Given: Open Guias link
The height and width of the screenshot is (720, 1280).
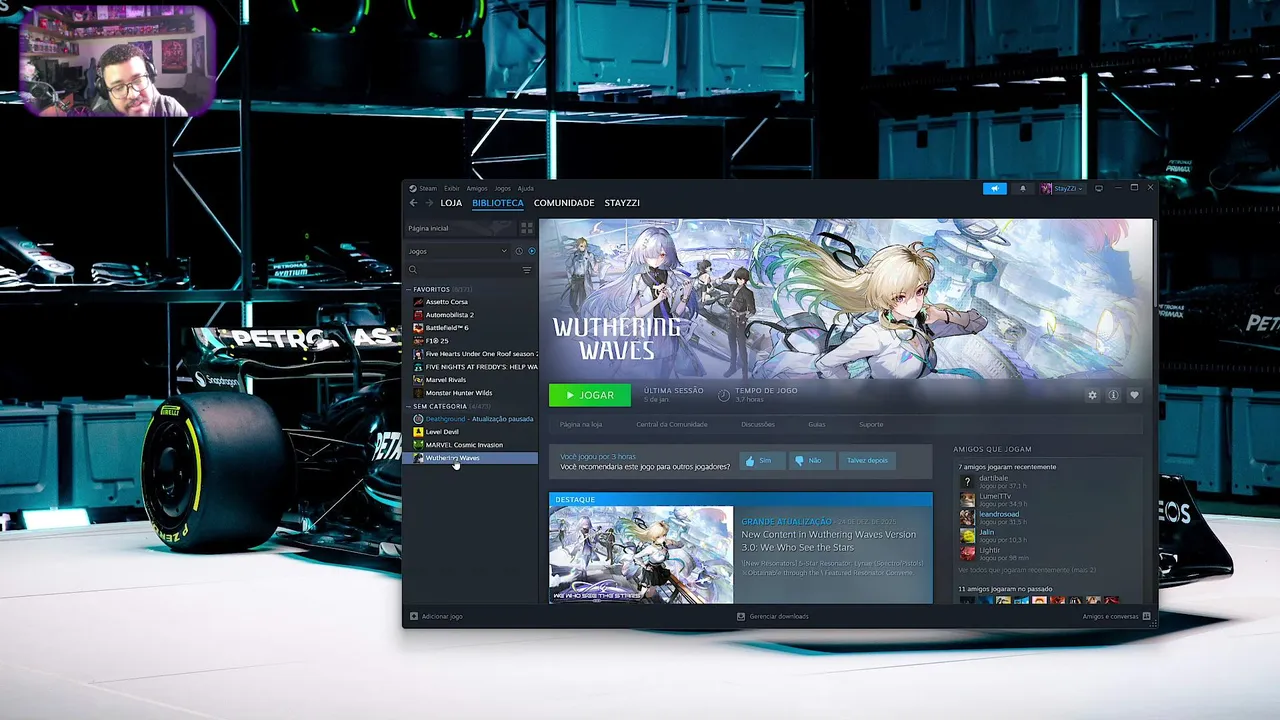Looking at the screenshot, I should pos(817,424).
